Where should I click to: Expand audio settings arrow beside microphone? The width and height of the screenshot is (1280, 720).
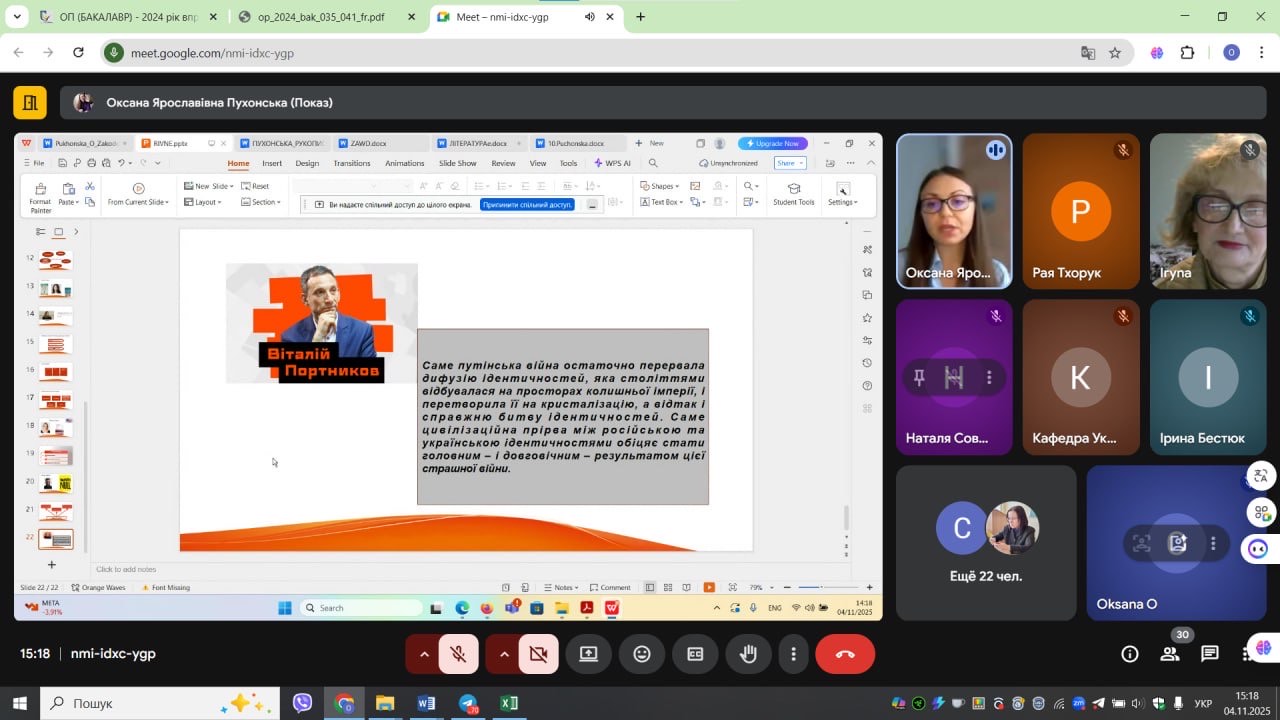(424, 654)
